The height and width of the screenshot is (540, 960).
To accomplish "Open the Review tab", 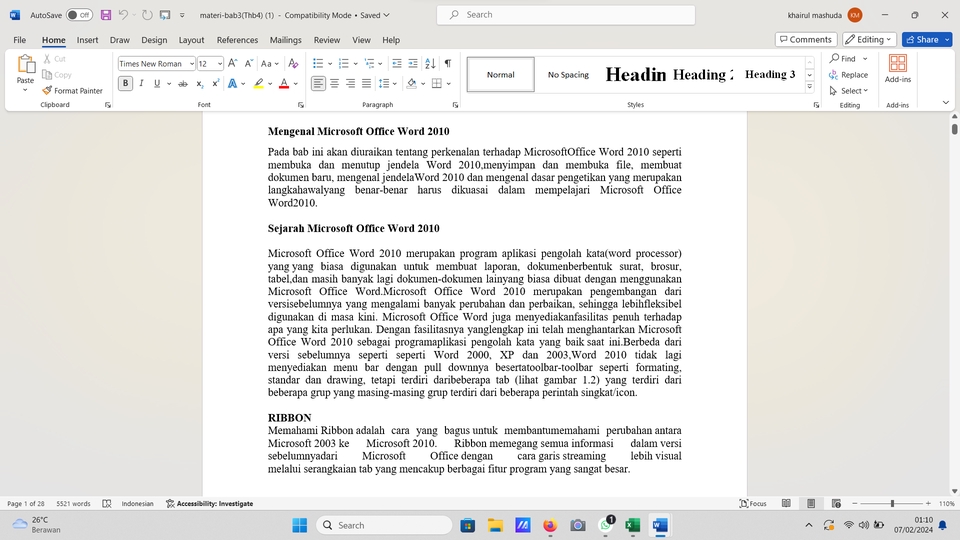I will tap(327, 40).
